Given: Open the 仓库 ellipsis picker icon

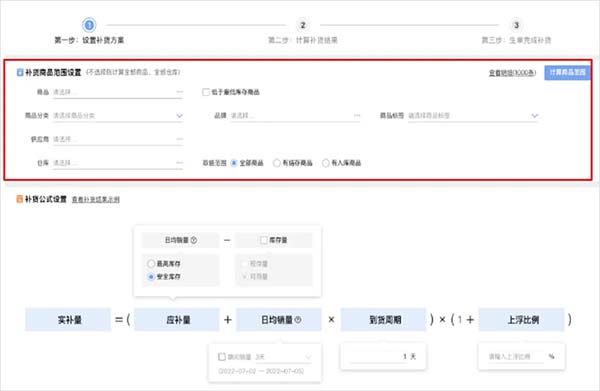Looking at the screenshot, I should coord(179,163).
